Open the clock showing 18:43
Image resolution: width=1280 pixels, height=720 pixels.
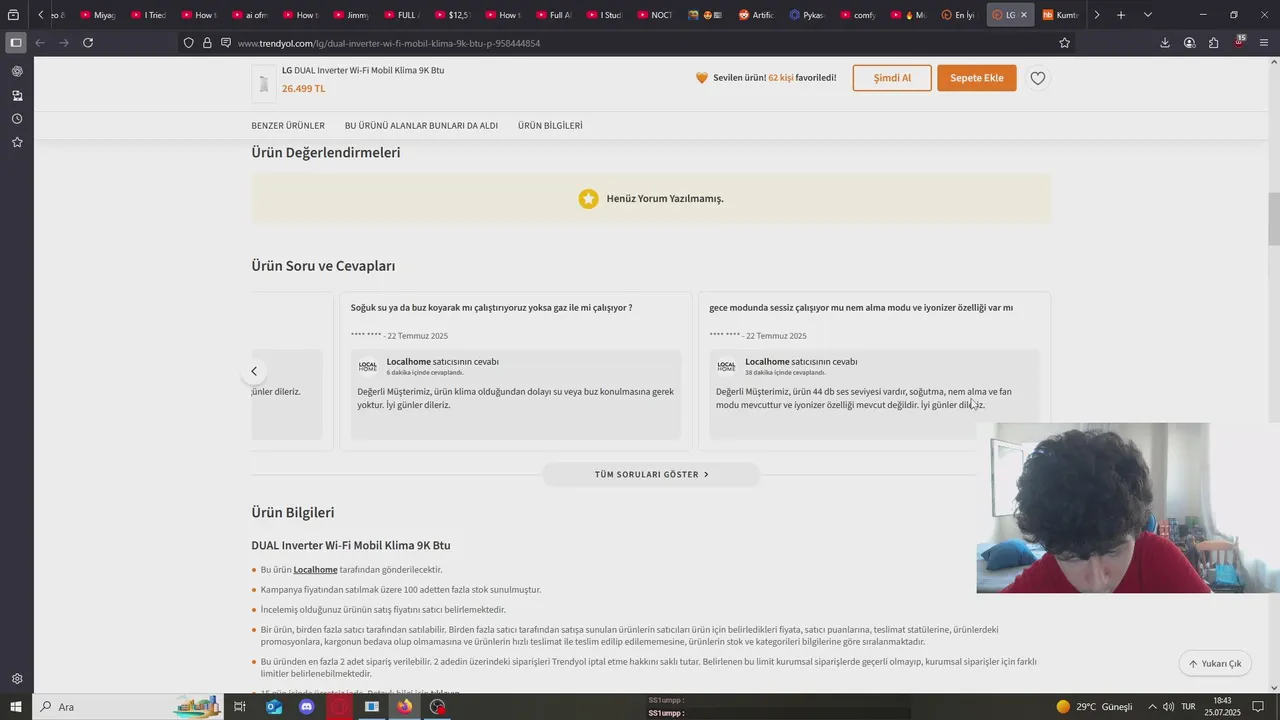tap(1222, 707)
